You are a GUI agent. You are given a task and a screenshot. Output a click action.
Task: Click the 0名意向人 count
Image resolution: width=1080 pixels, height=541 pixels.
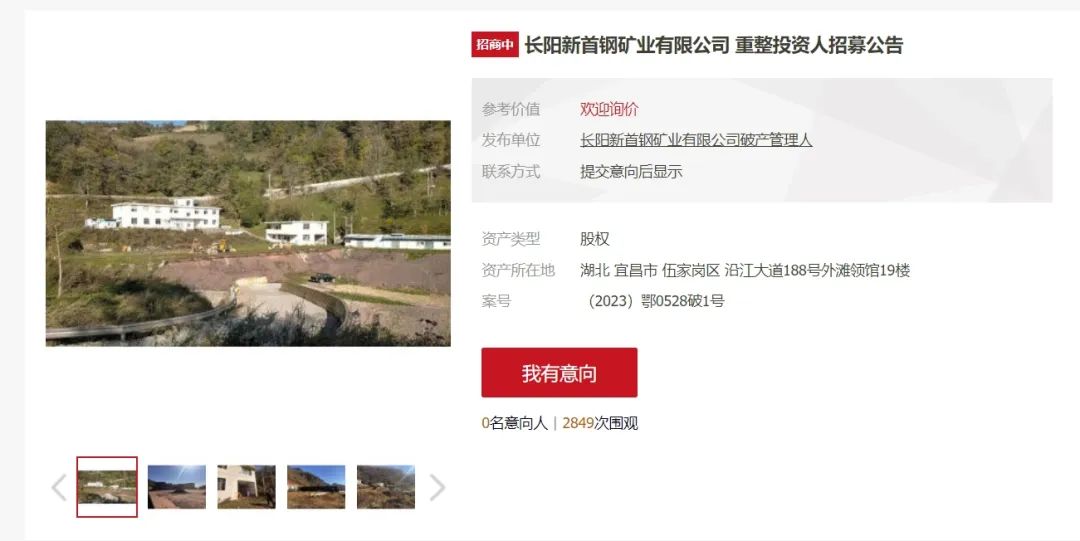tap(515, 423)
